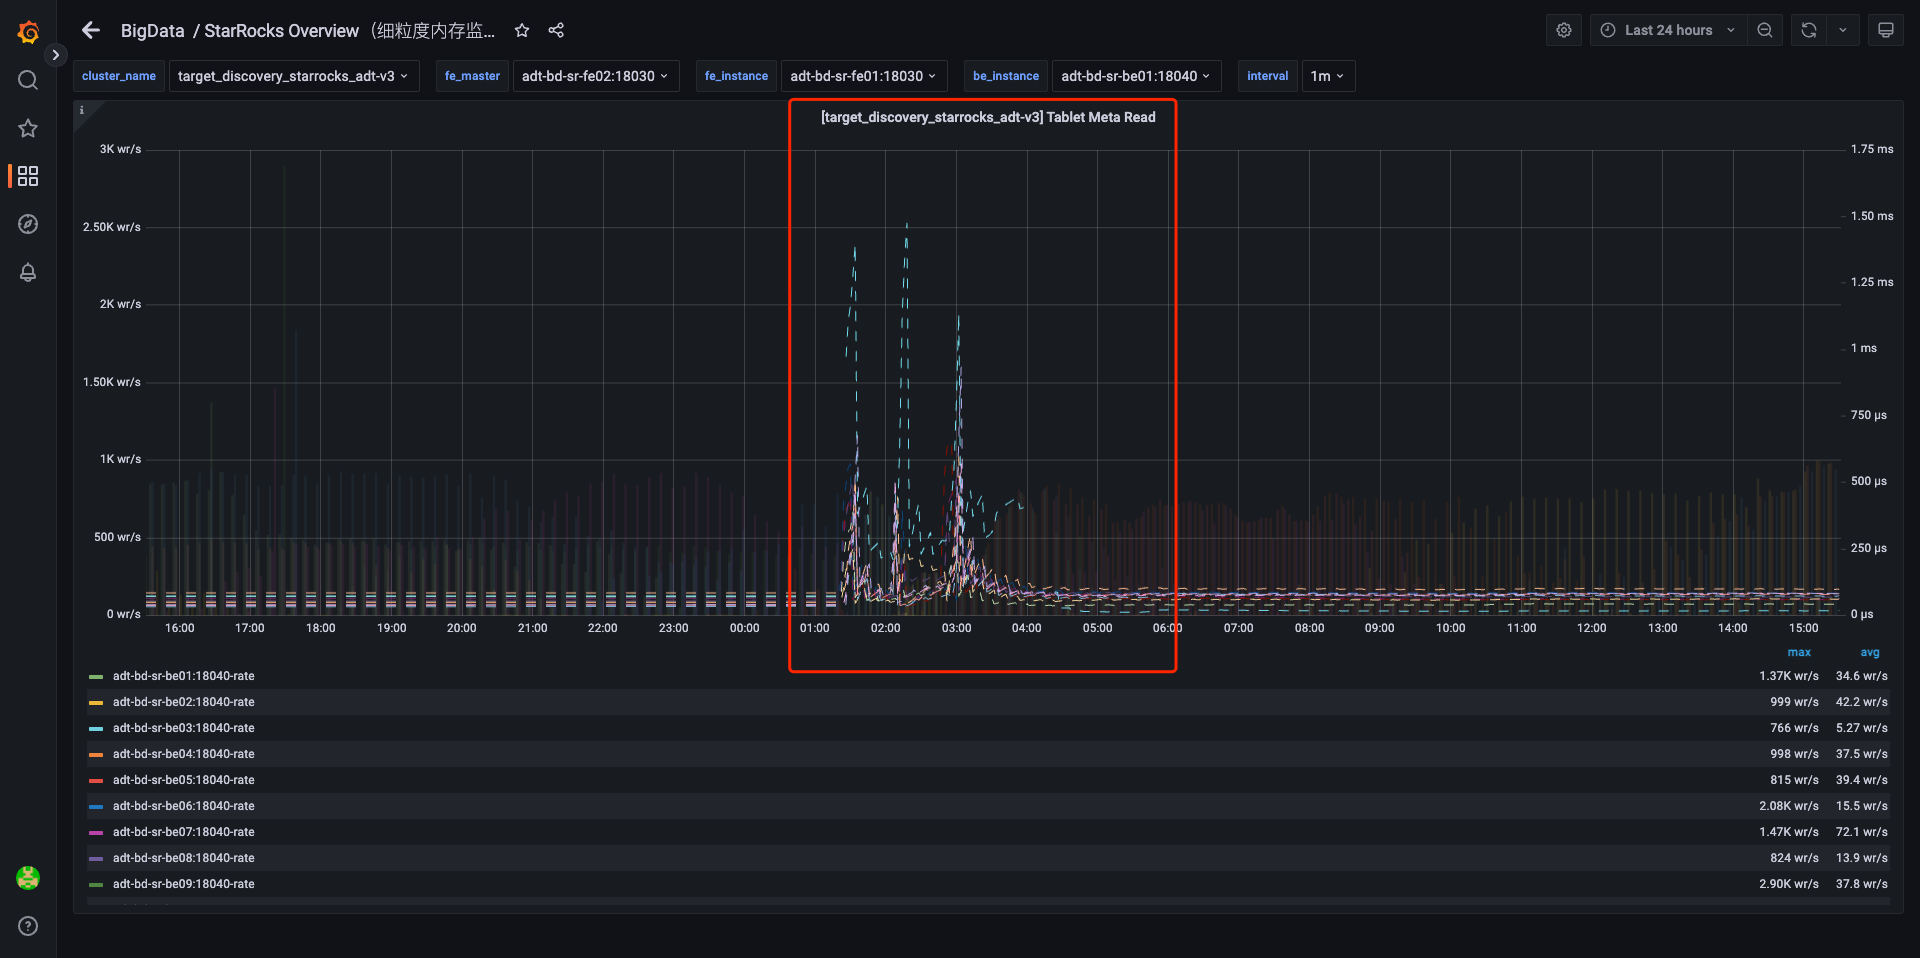Open the Last 24 hours time picker
This screenshot has height=958, width=1920.
coord(1668,30)
